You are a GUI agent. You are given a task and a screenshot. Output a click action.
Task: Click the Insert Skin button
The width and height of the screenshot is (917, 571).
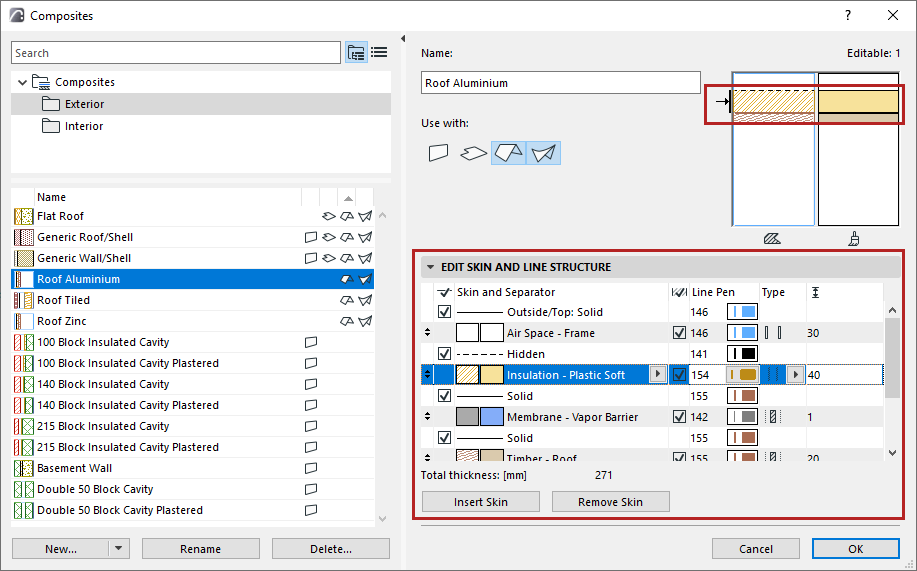[x=481, y=502]
